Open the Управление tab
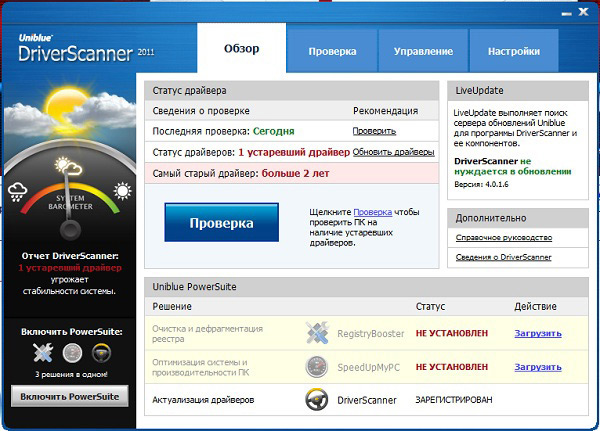 point(423,51)
